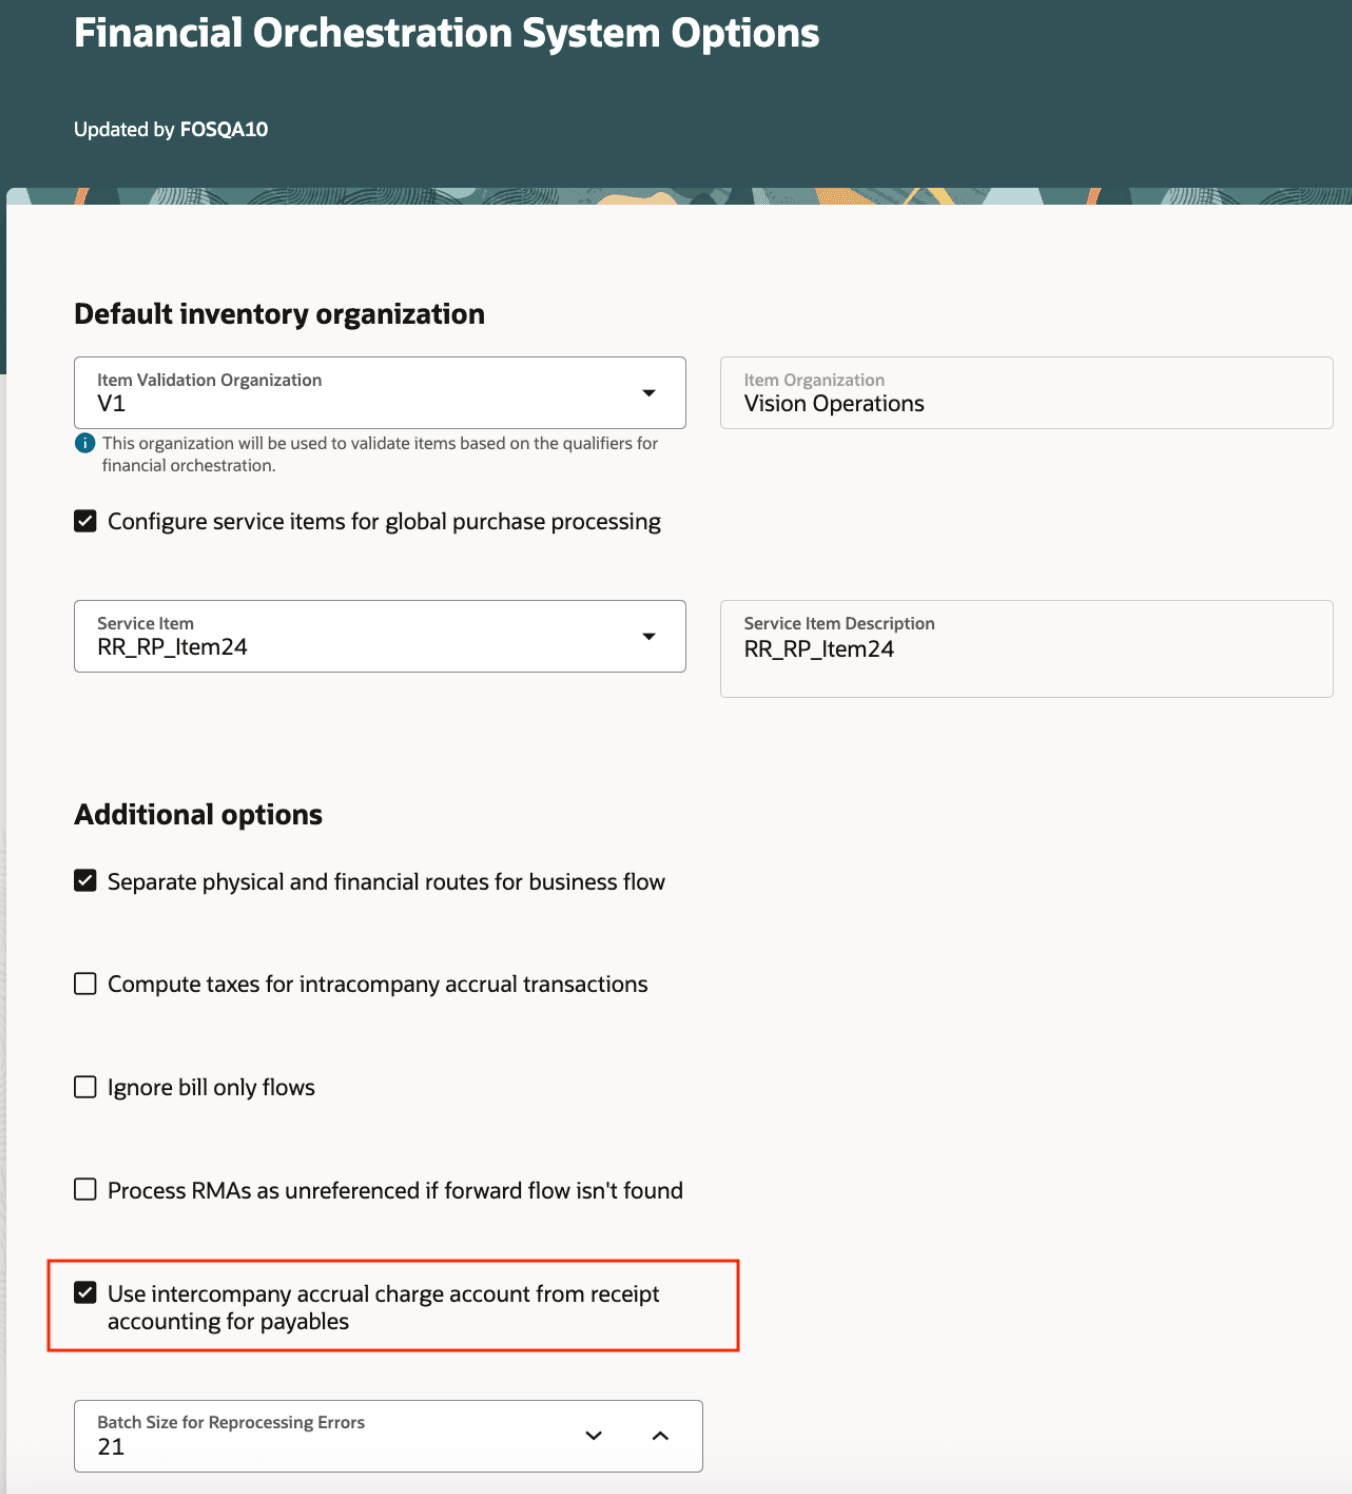Image resolution: width=1352 pixels, height=1494 pixels.
Task: Click the Batch Size for Reprocessing Errors field
Action: click(x=300, y=1446)
